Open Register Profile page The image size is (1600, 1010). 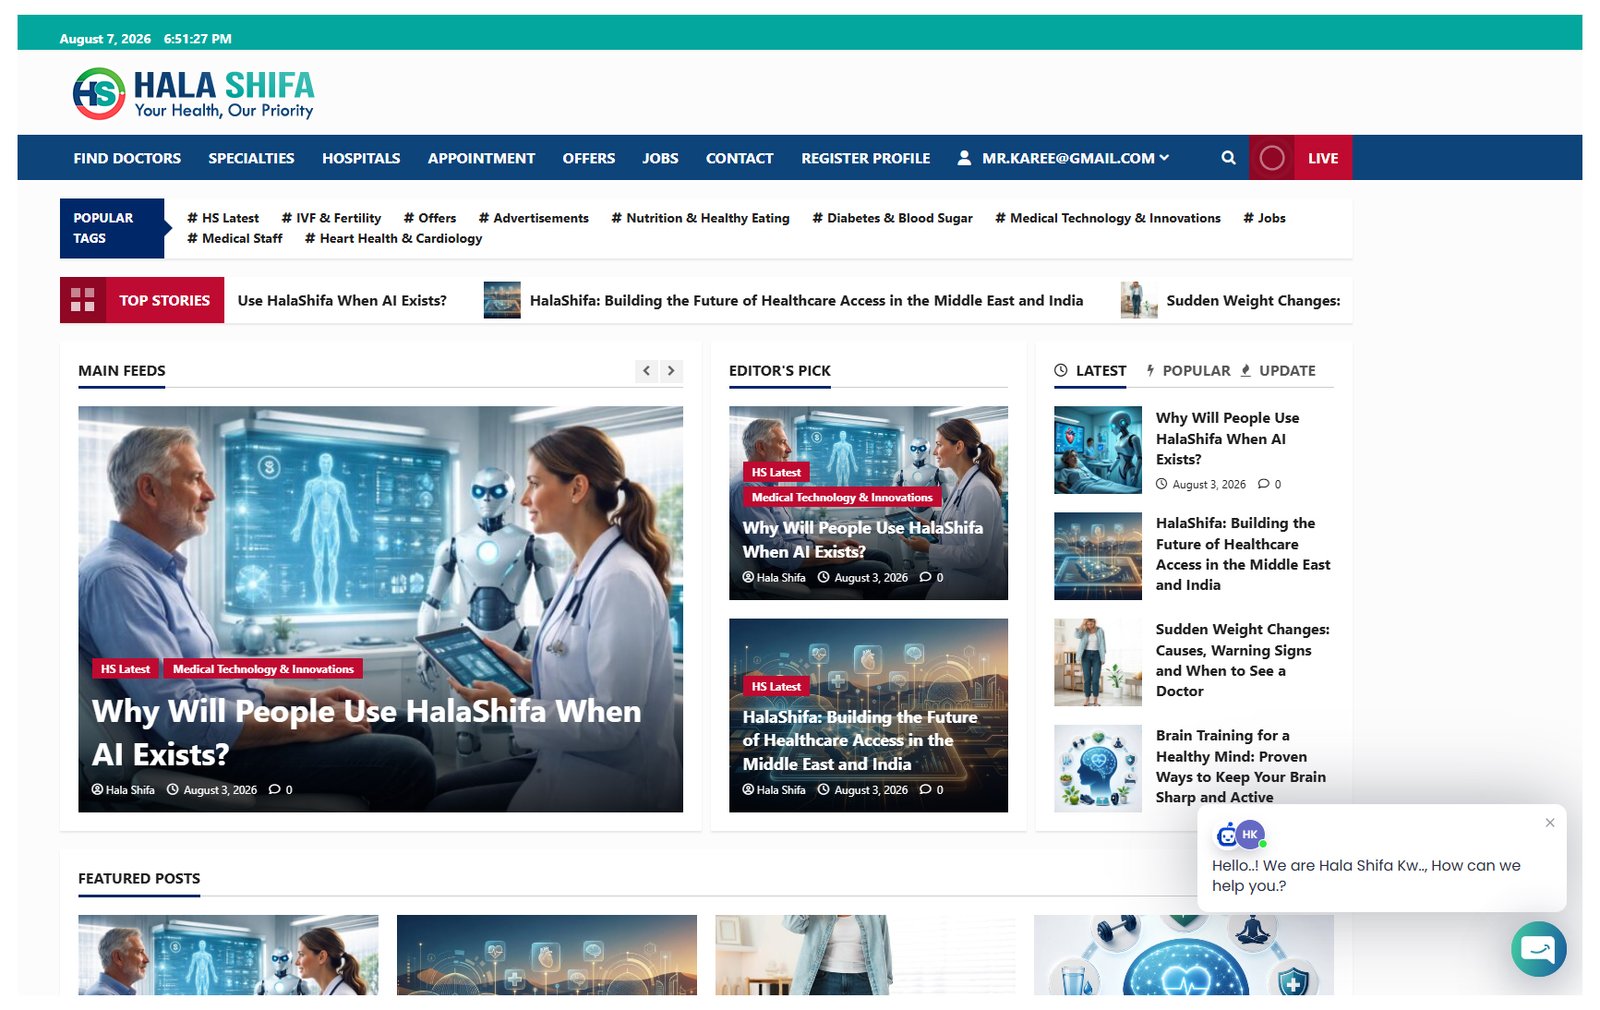(x=865, y=158)
